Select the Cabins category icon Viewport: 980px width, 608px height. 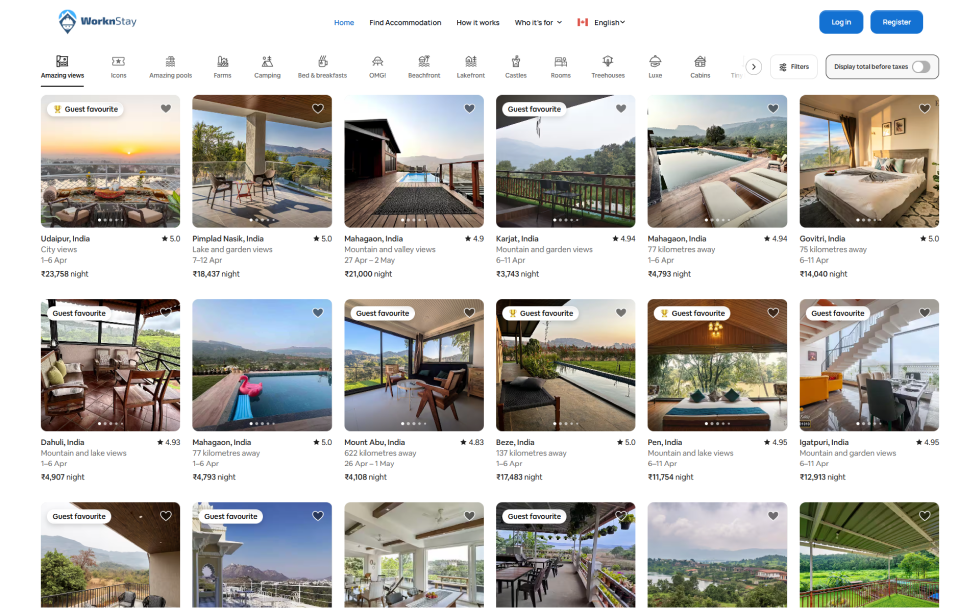pos(700,62)
